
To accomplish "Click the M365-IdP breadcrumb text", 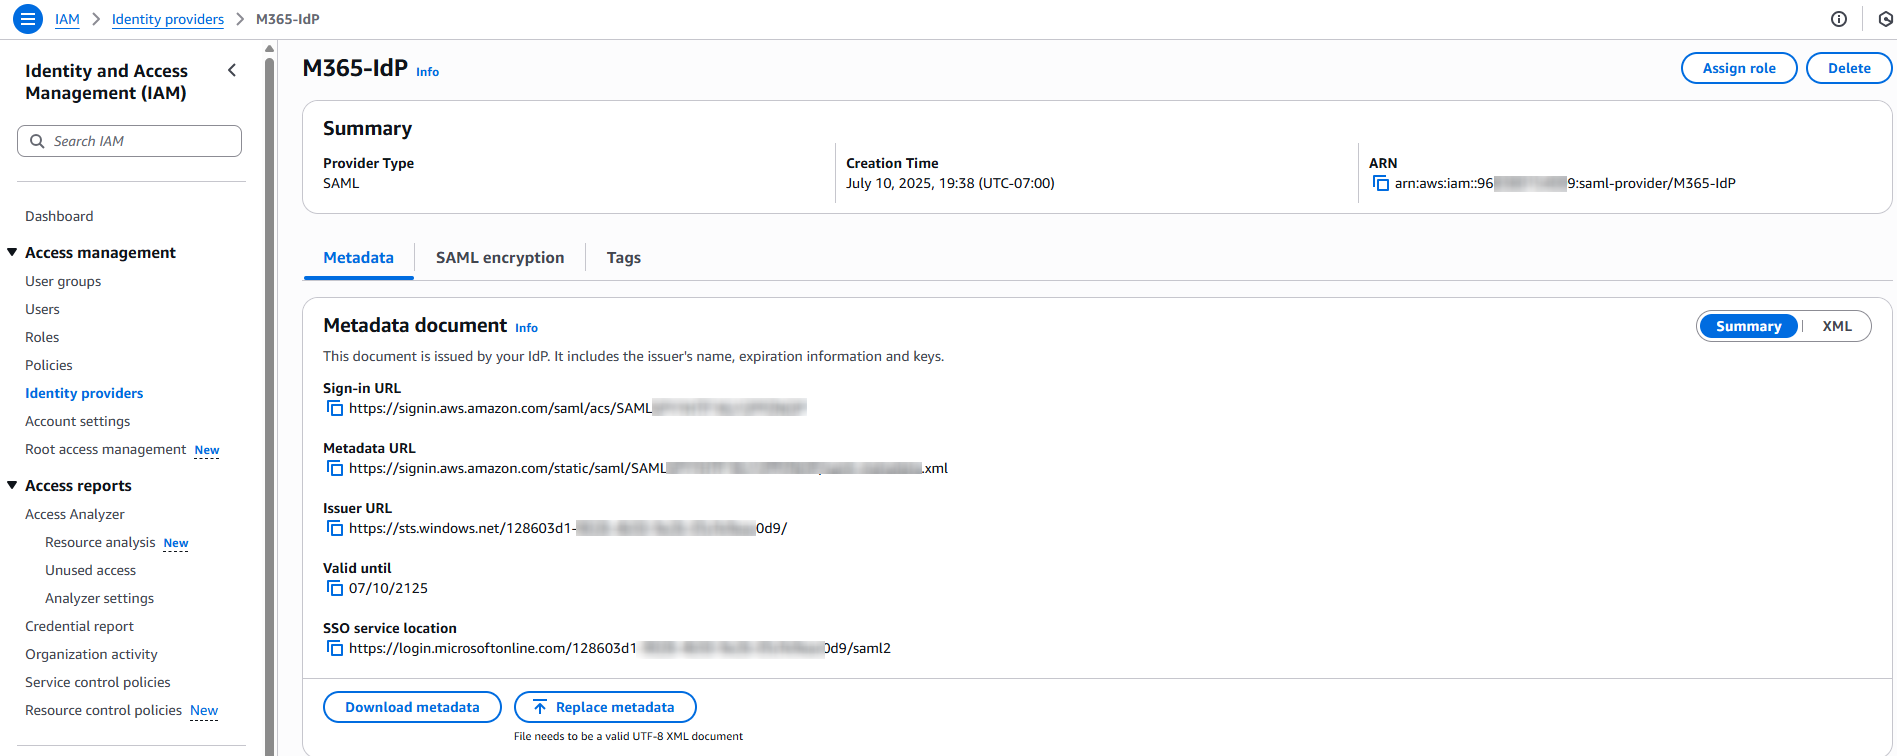I will (x=288, y=19).
